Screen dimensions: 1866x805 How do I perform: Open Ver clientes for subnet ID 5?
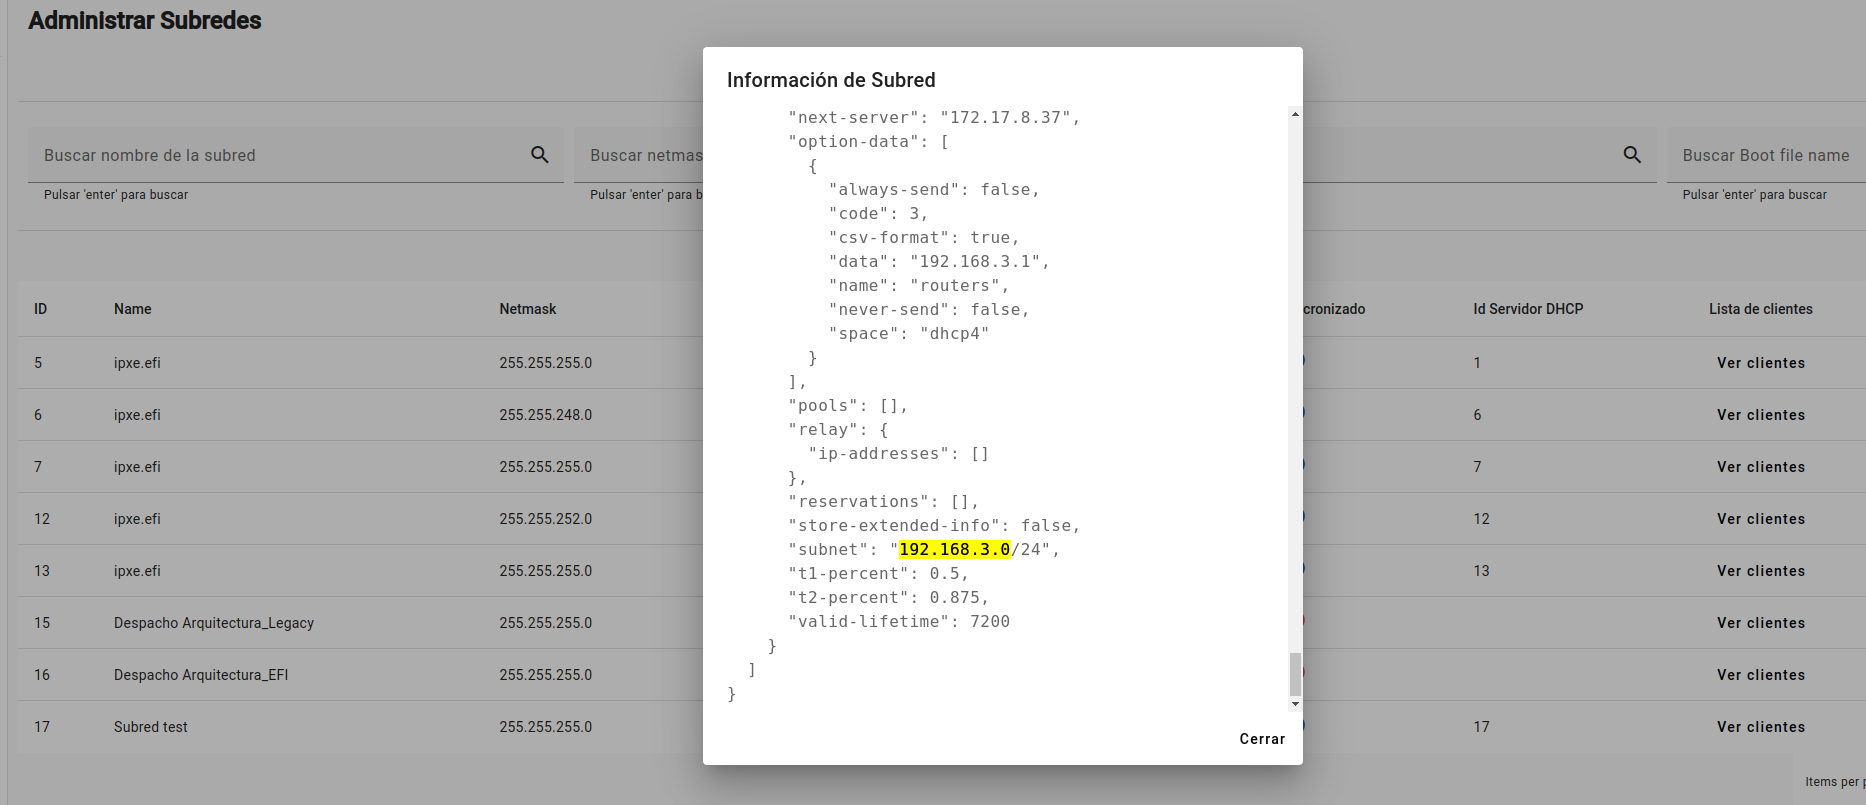click(1760, 363)
